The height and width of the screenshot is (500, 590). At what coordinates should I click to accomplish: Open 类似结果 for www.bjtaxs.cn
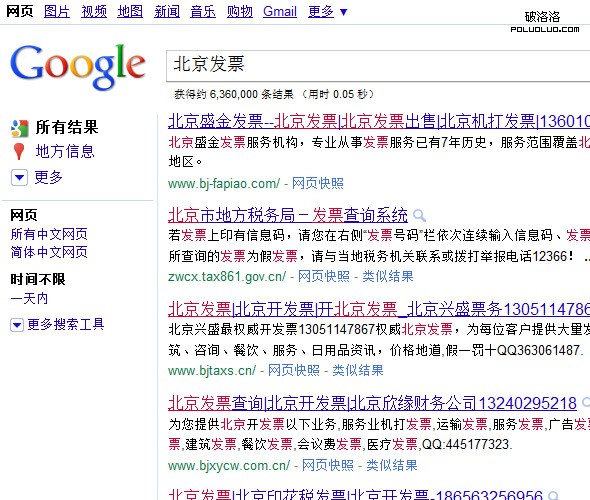tap(357, 371)
